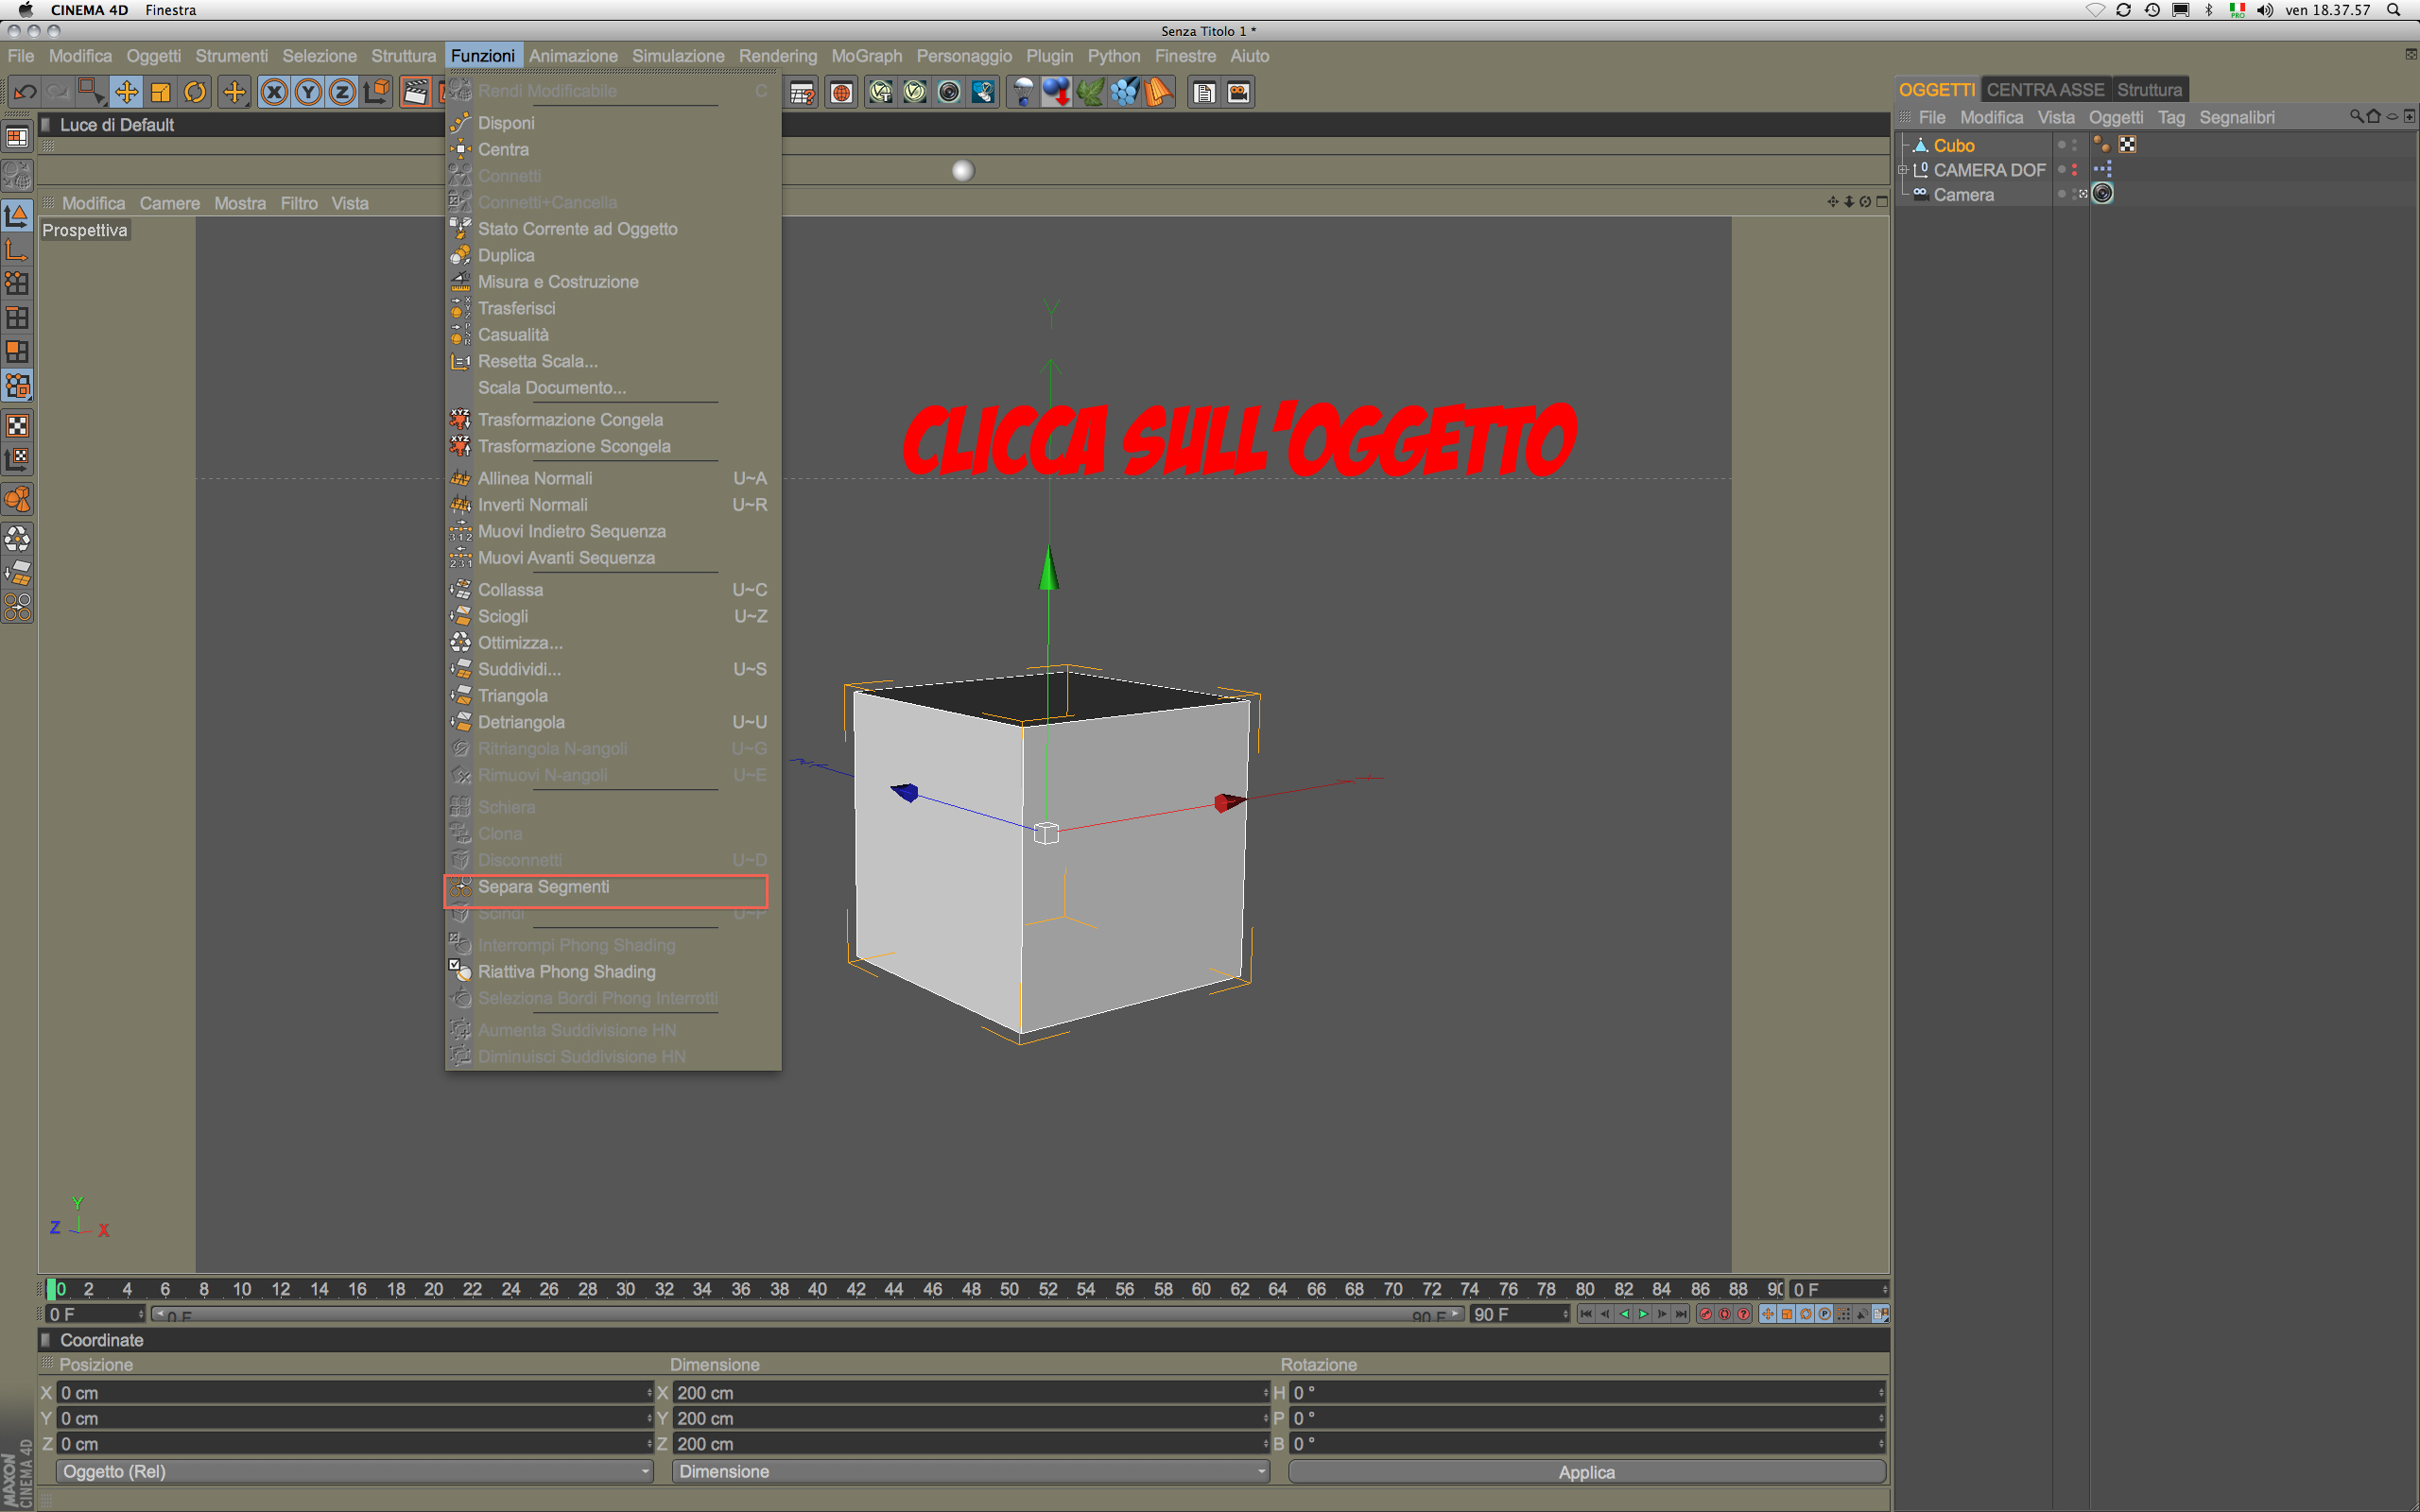Expand the CAMERA DOF tree item
2420x1512 pixels.
[x=1903, y=170]
